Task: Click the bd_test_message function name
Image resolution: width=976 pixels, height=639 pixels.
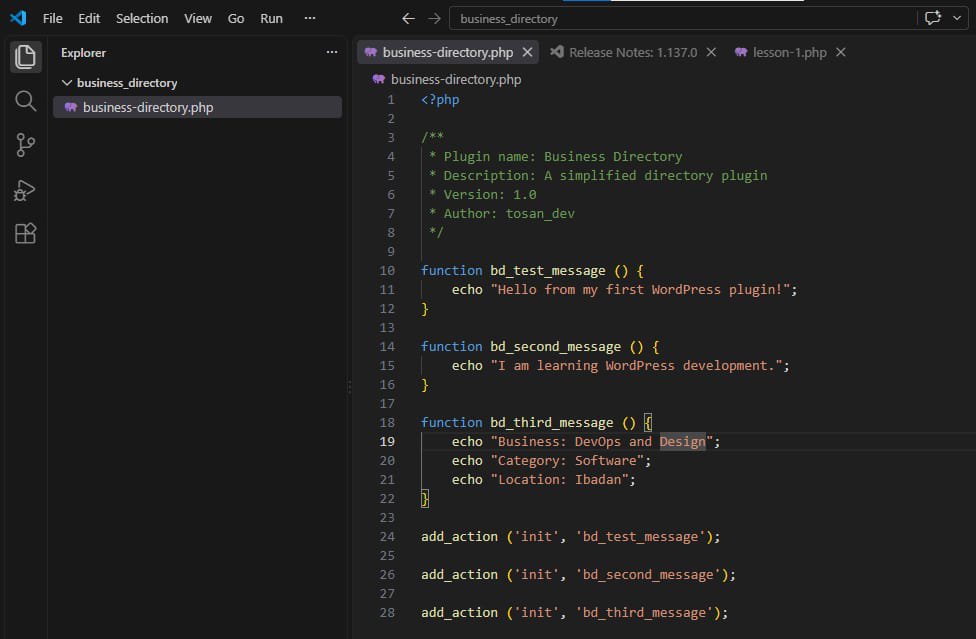Action: (548, 271)
